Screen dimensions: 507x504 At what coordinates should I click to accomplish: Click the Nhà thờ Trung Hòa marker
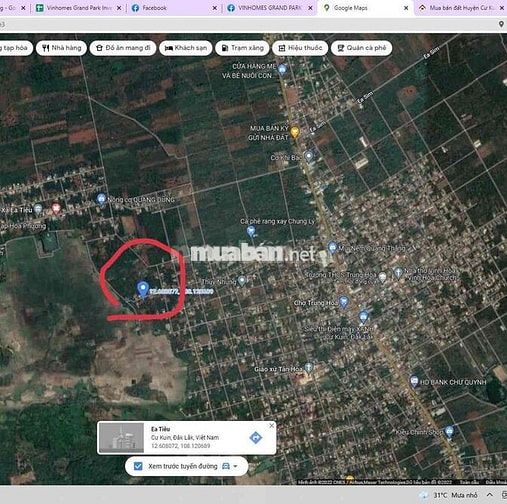[398, 272]
